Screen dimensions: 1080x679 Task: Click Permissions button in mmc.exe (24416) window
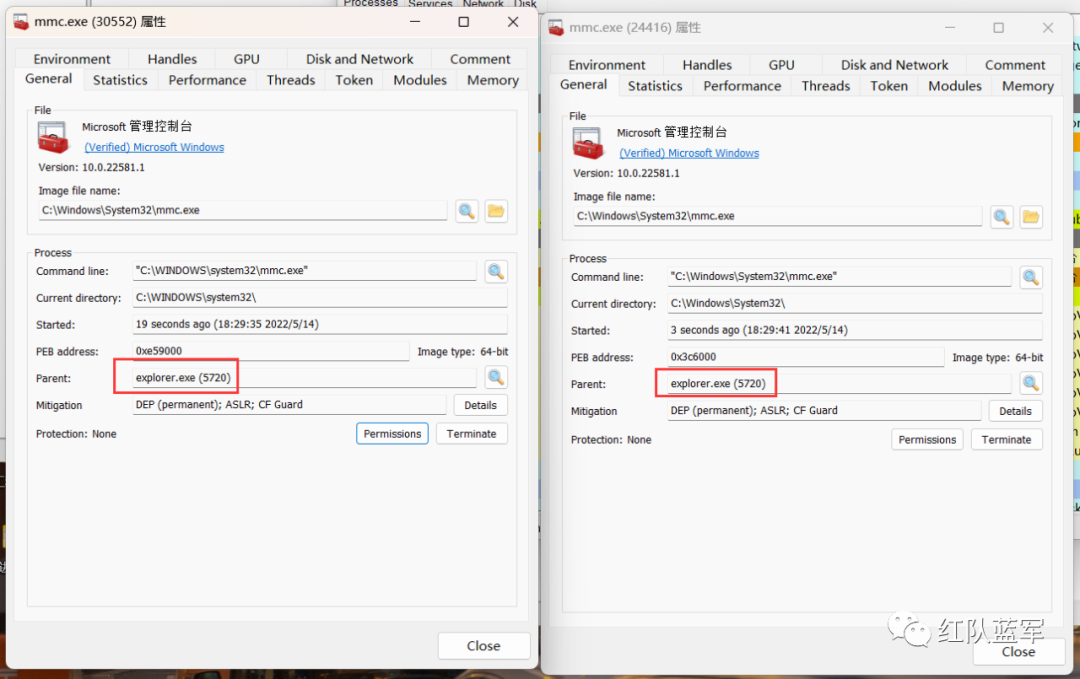(x=927, y=439)
